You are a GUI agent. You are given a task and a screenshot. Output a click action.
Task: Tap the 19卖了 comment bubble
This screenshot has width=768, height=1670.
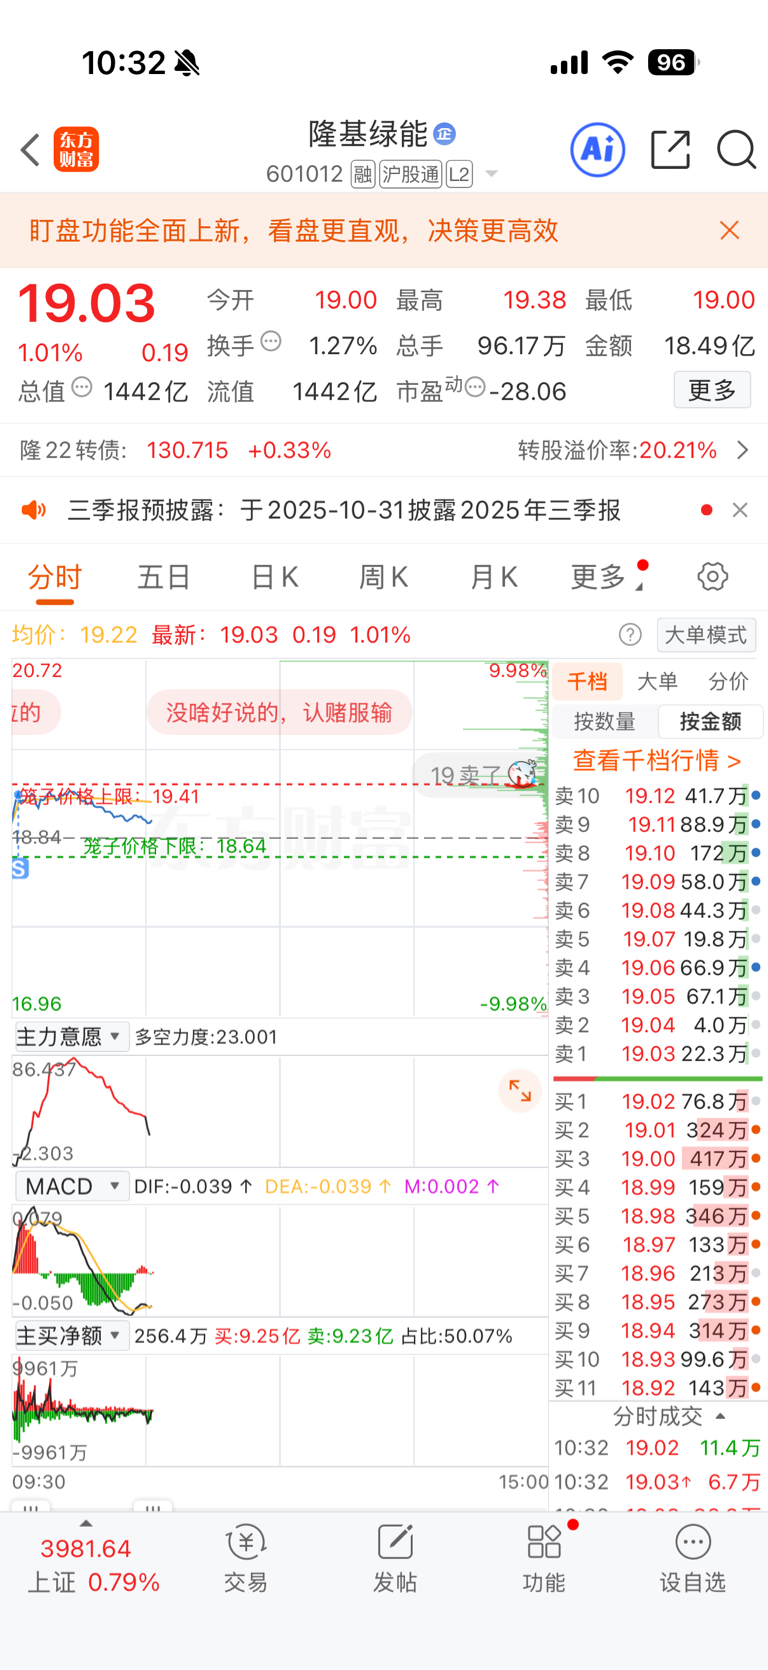478,775
